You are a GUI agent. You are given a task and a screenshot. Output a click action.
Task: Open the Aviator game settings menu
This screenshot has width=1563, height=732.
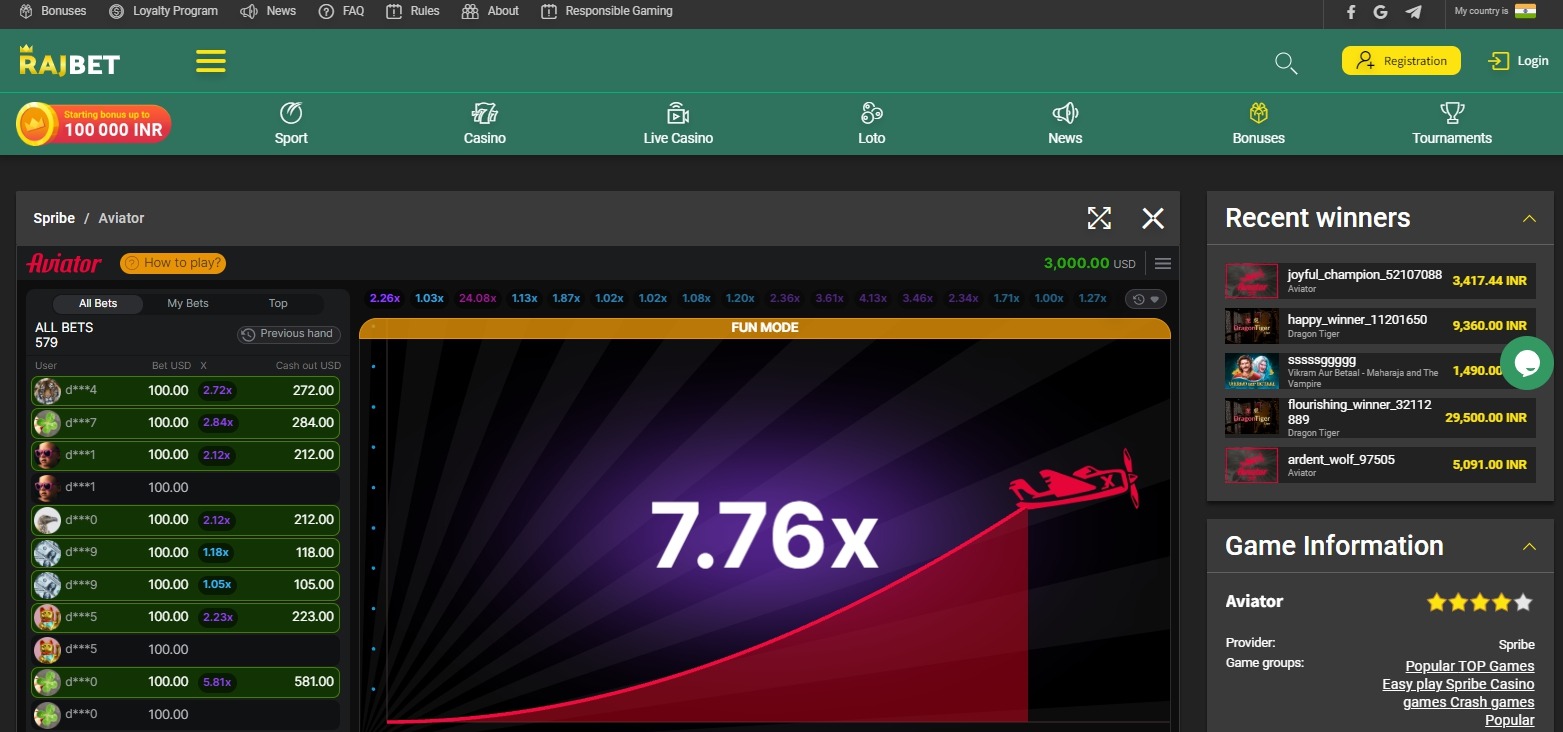(x=1162, y=264)
